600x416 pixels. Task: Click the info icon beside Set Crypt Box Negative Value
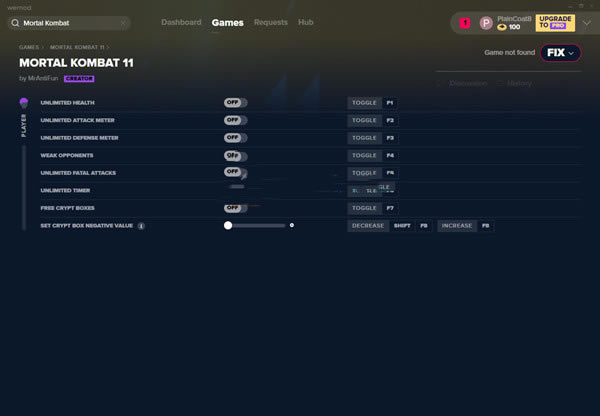pyautogui.click(x=141, y=226)
